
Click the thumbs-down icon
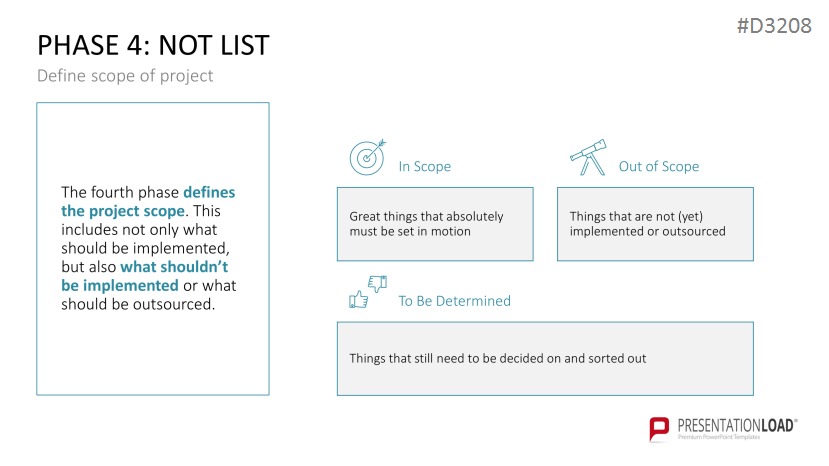[x=377, y=284]
